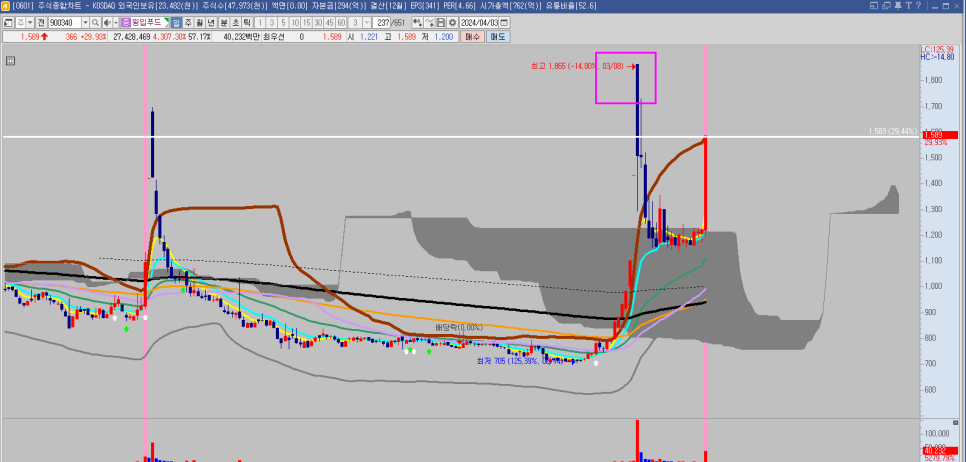The image size is (966, 462).
Task: Click the LC:125.39 indicator text
Action: pyautogui.click(x=936, y=49)
